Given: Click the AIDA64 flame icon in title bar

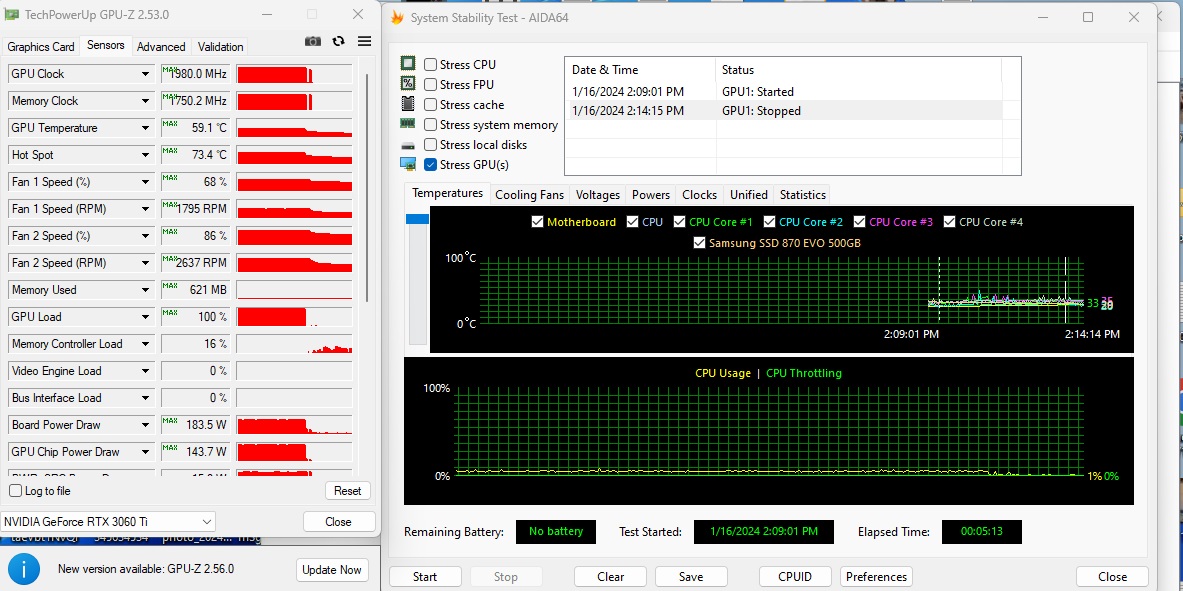Looking at the screenshot, I should tap(397, 17).
